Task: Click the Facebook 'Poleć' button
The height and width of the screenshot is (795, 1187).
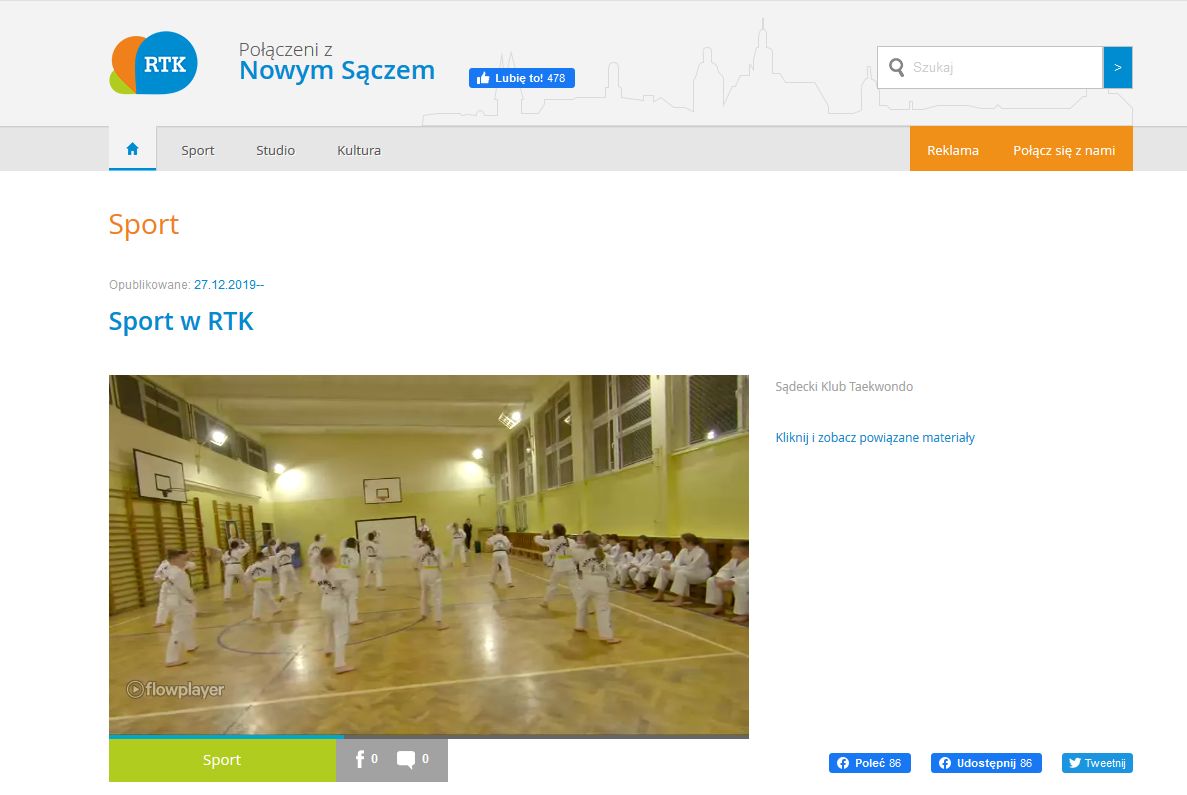Action: click(x=869, y=763)
